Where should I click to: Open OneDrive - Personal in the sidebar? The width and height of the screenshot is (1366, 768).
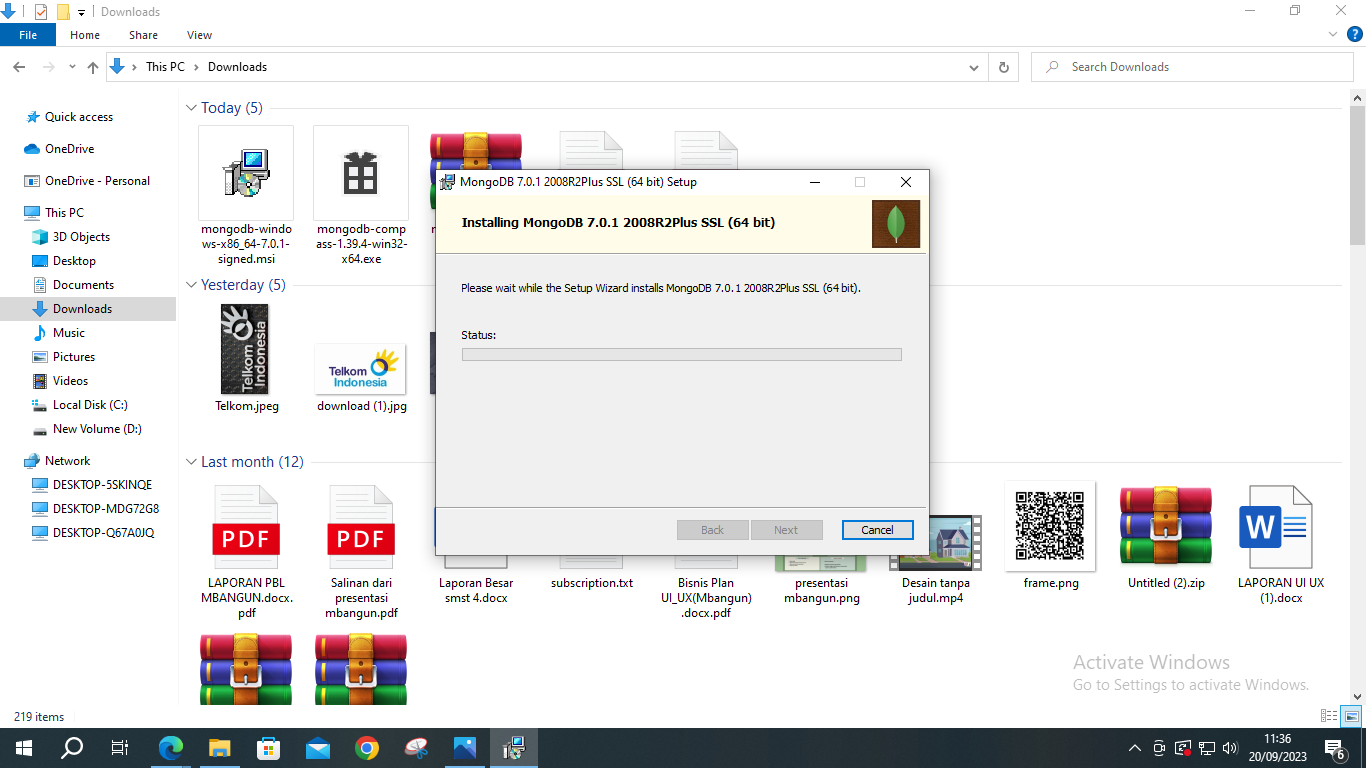[97, 181]
